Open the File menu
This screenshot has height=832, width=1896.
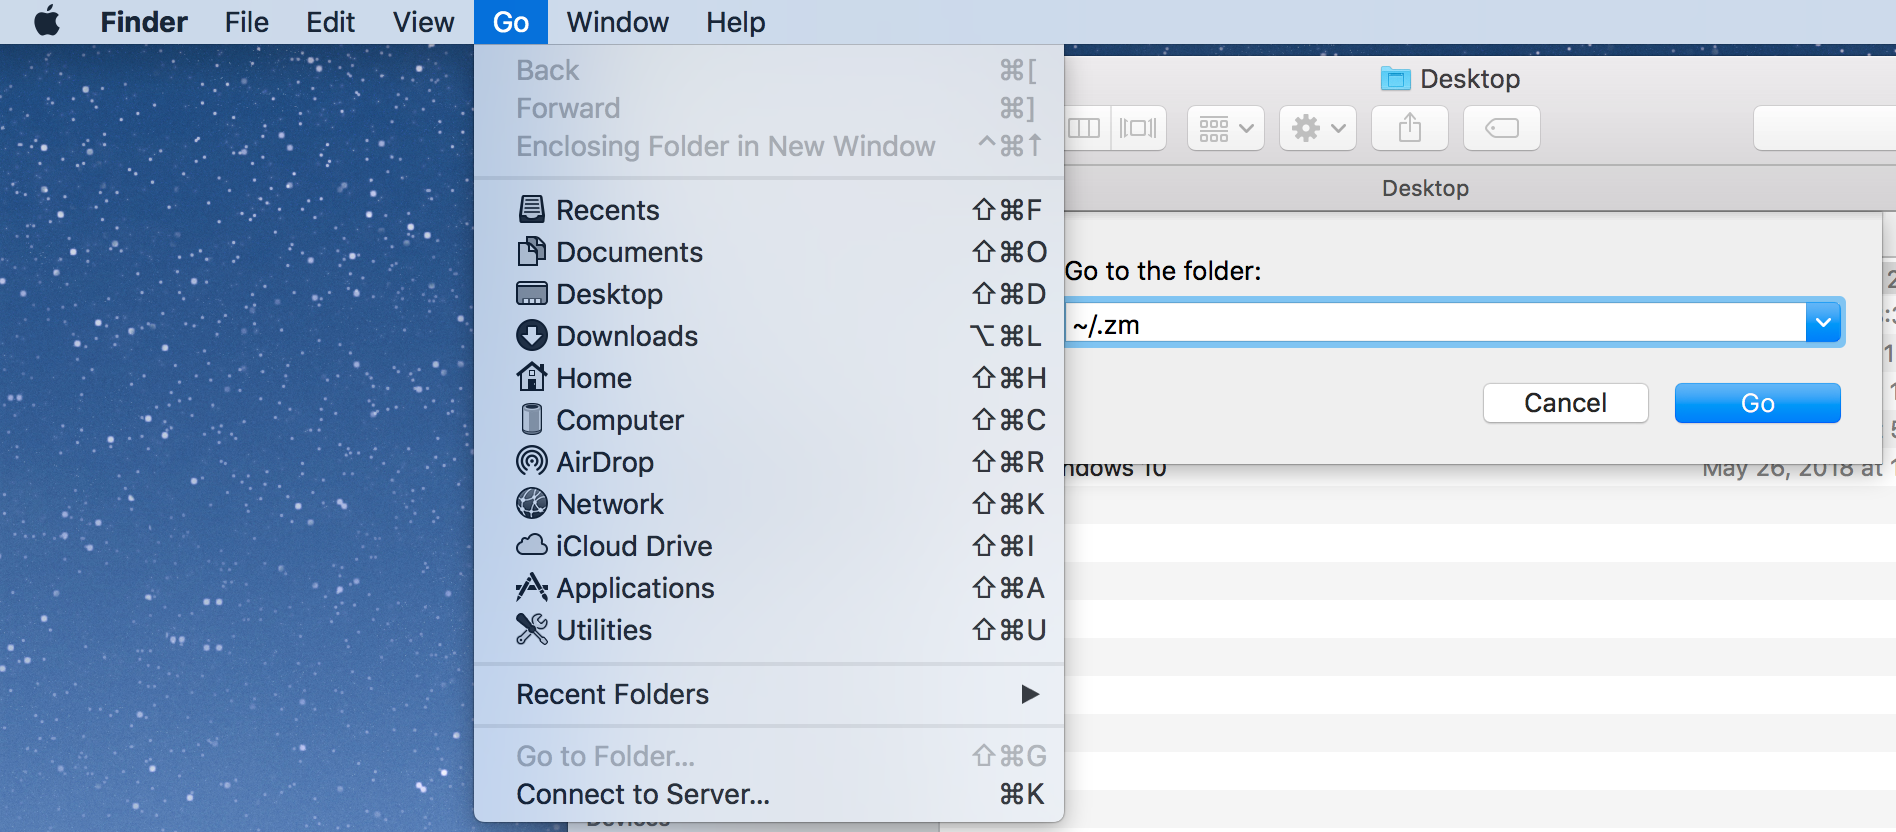(246, 22)
